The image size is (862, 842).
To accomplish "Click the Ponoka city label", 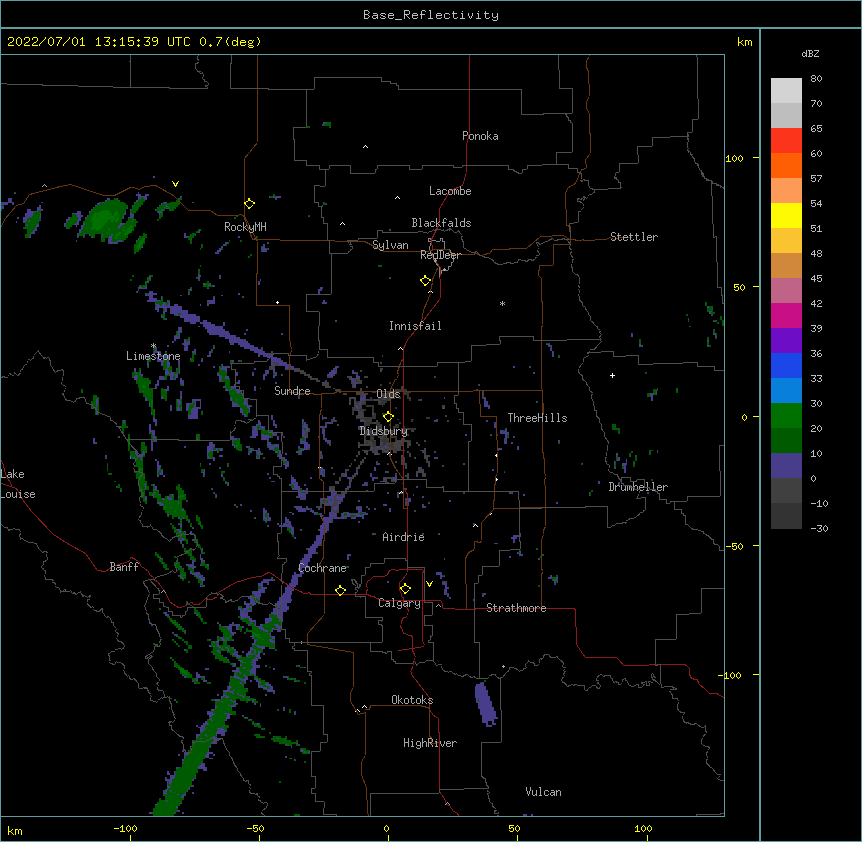I will coord(480,136).
